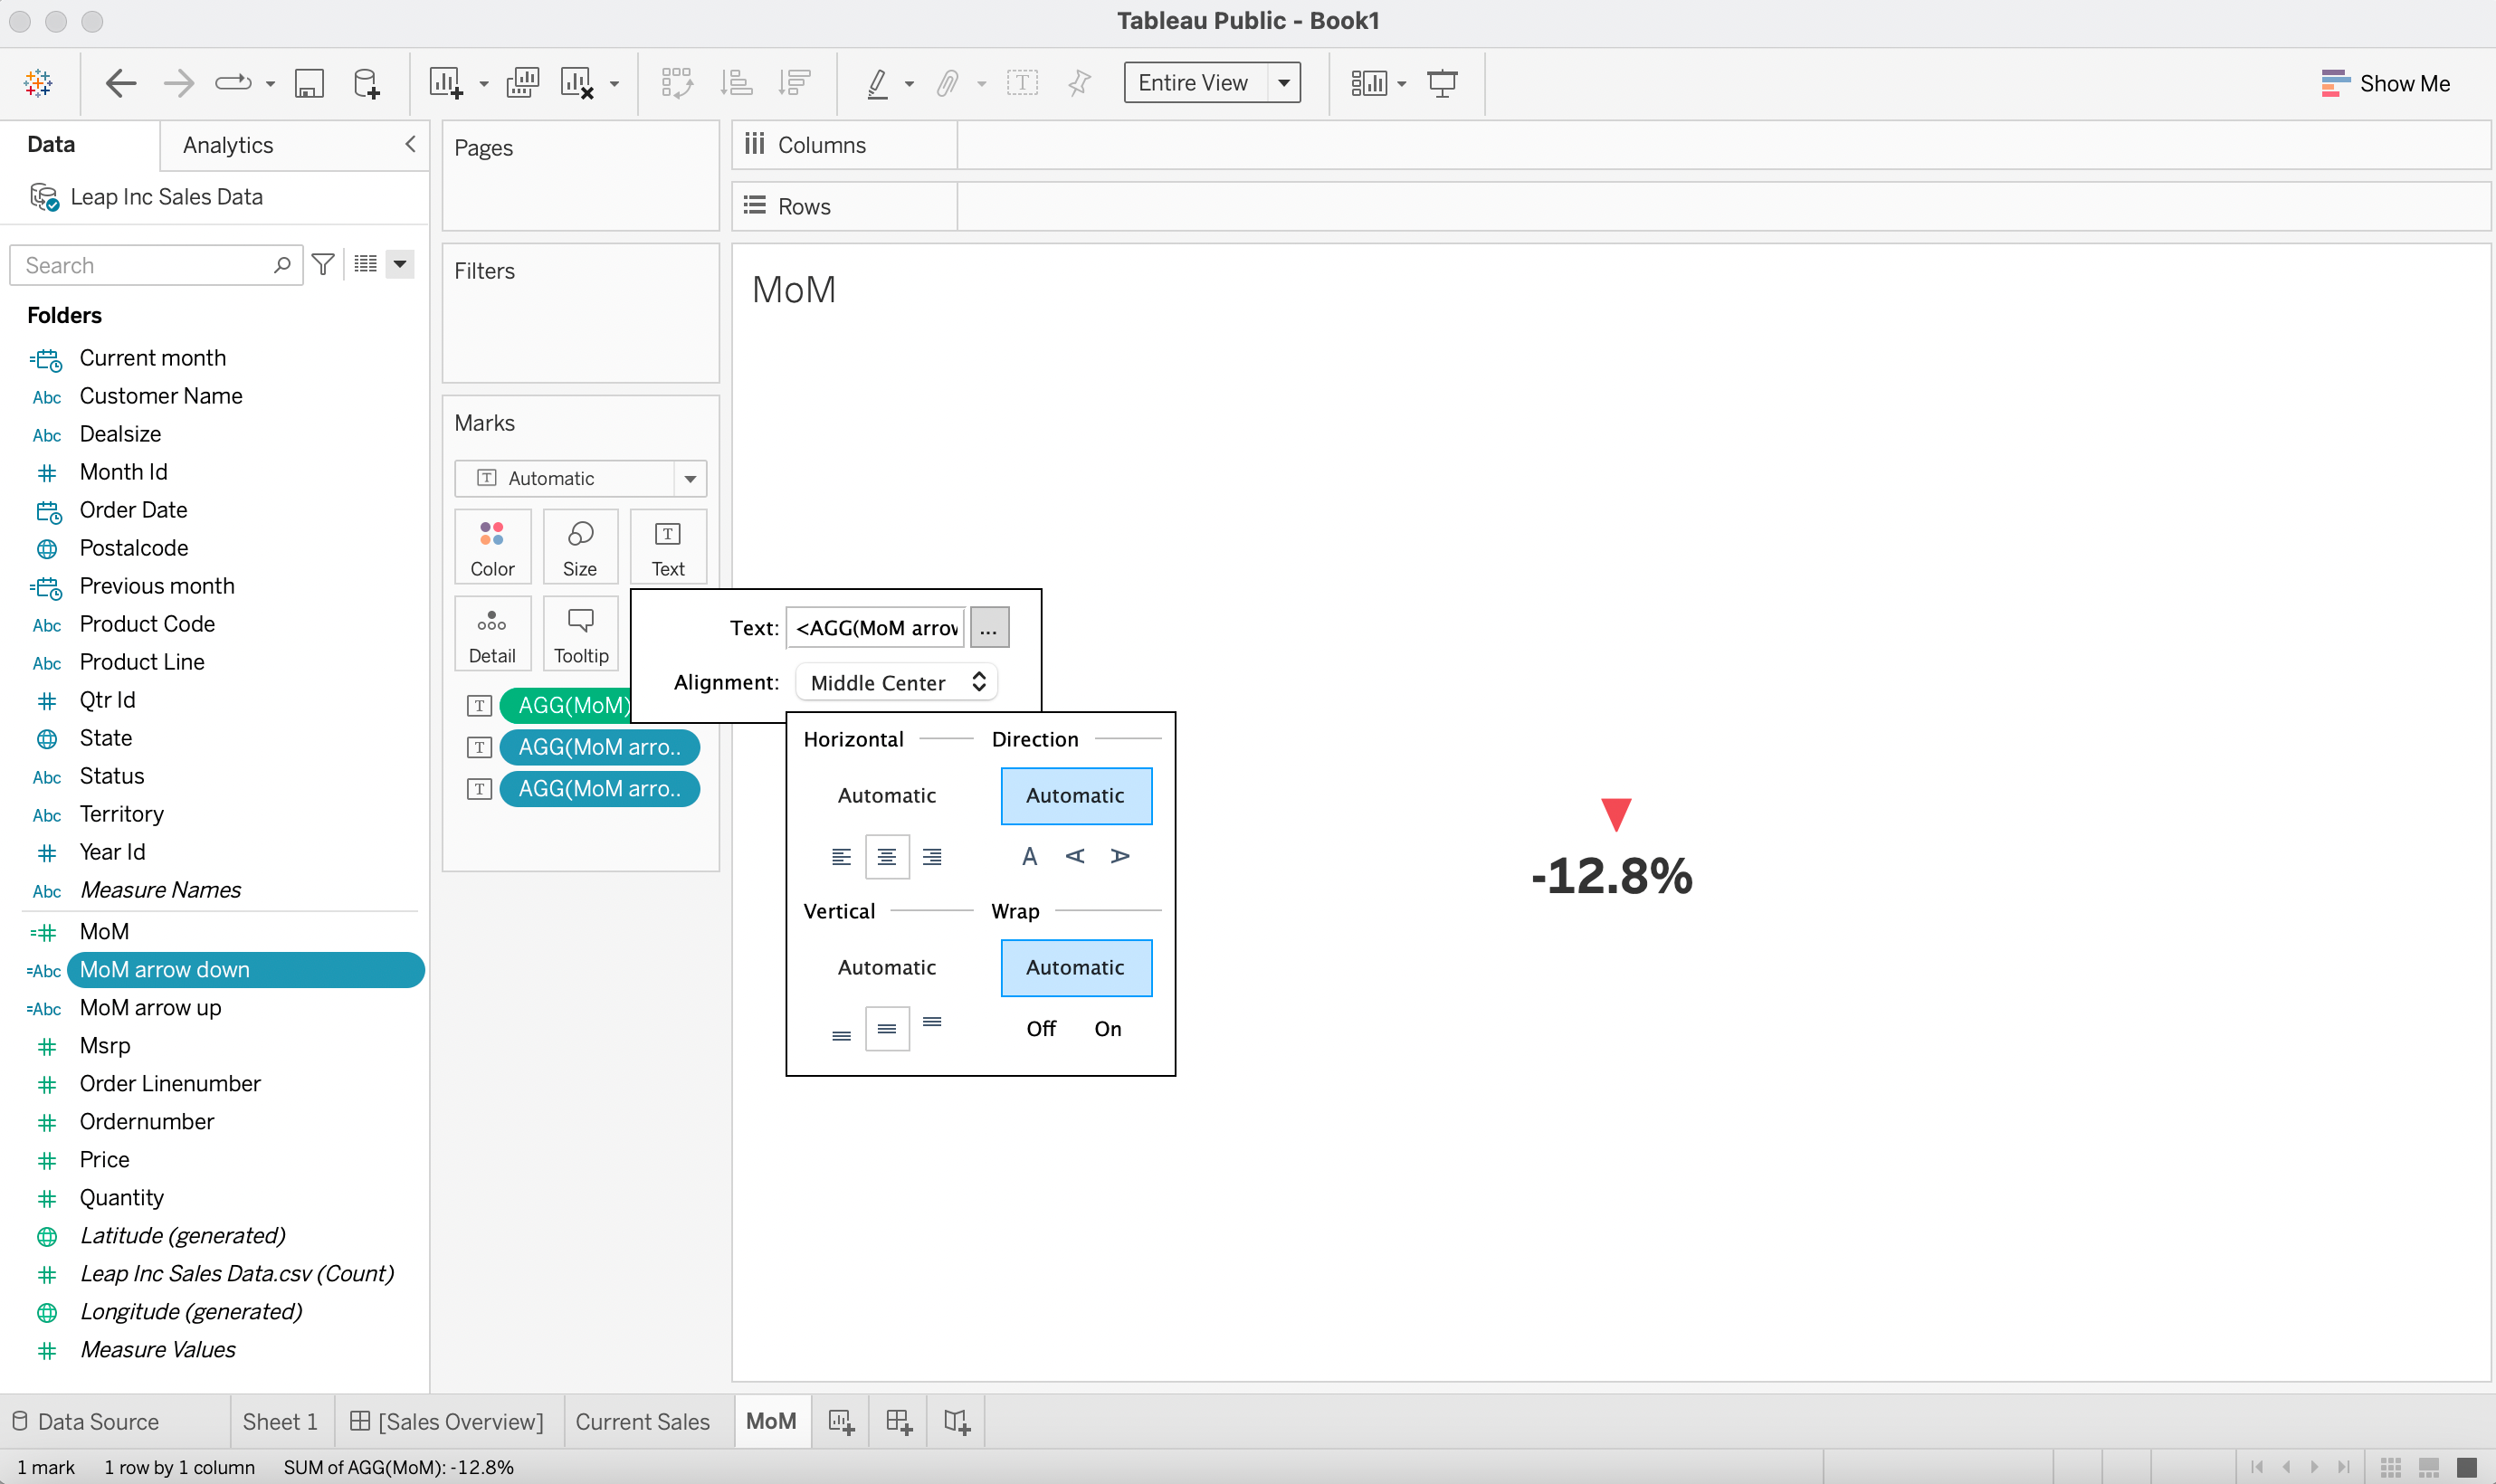This screenshot has height=1484, width=2496.
Task: Select horizontal left alignment option
Action: pyautogui.click(x=841, y=856)
